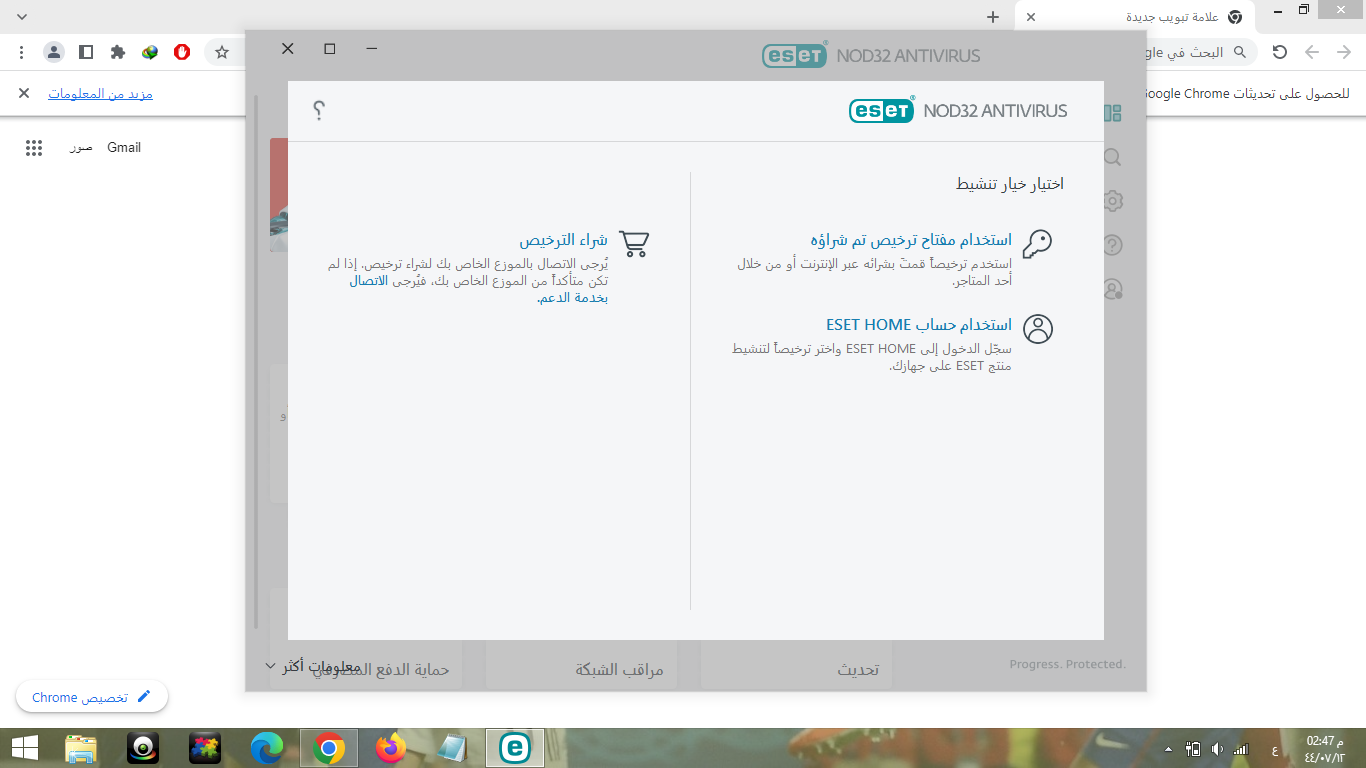Click Progress. Protected. slogan text
The width and height of the screenshot is (1366, 768).
tap(1067, 664)
